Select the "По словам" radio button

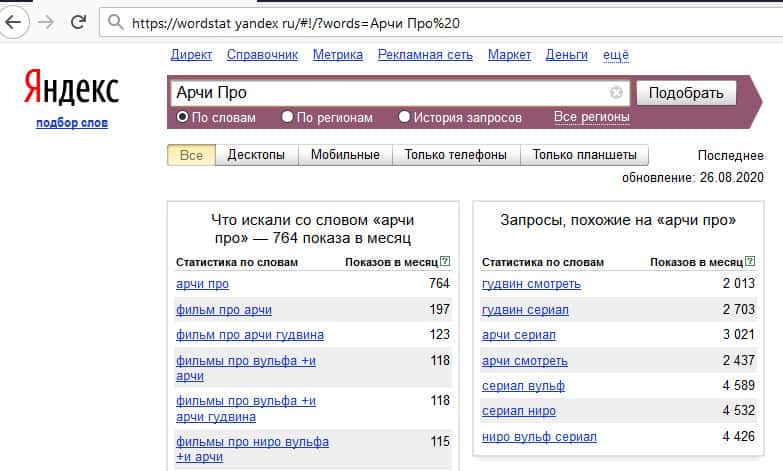click(x=183, y=117)
